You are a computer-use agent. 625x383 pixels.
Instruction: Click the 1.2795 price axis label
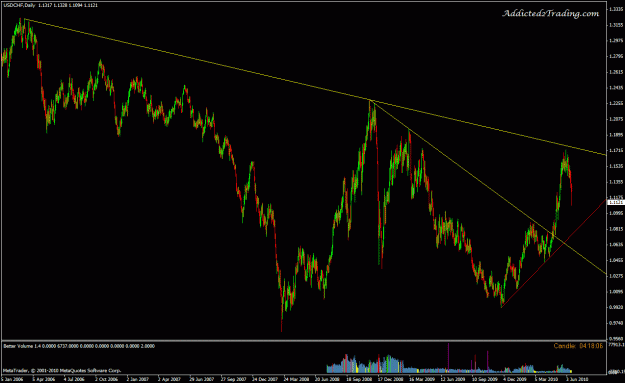(x=616, y=56)
